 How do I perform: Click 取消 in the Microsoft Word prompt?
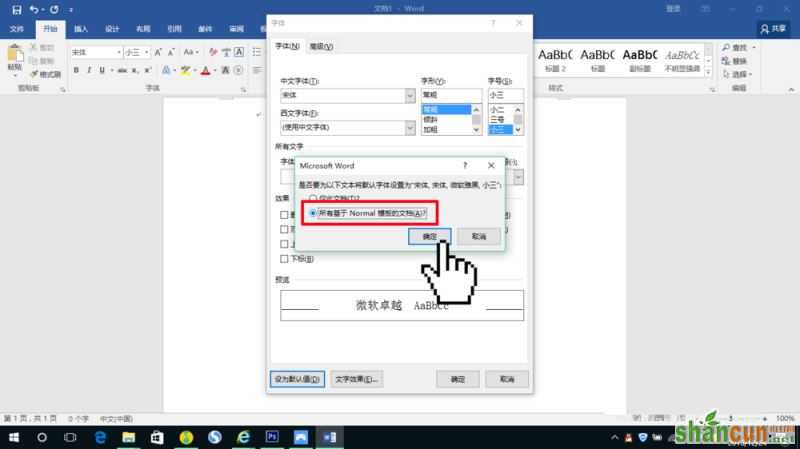[479, 236]
